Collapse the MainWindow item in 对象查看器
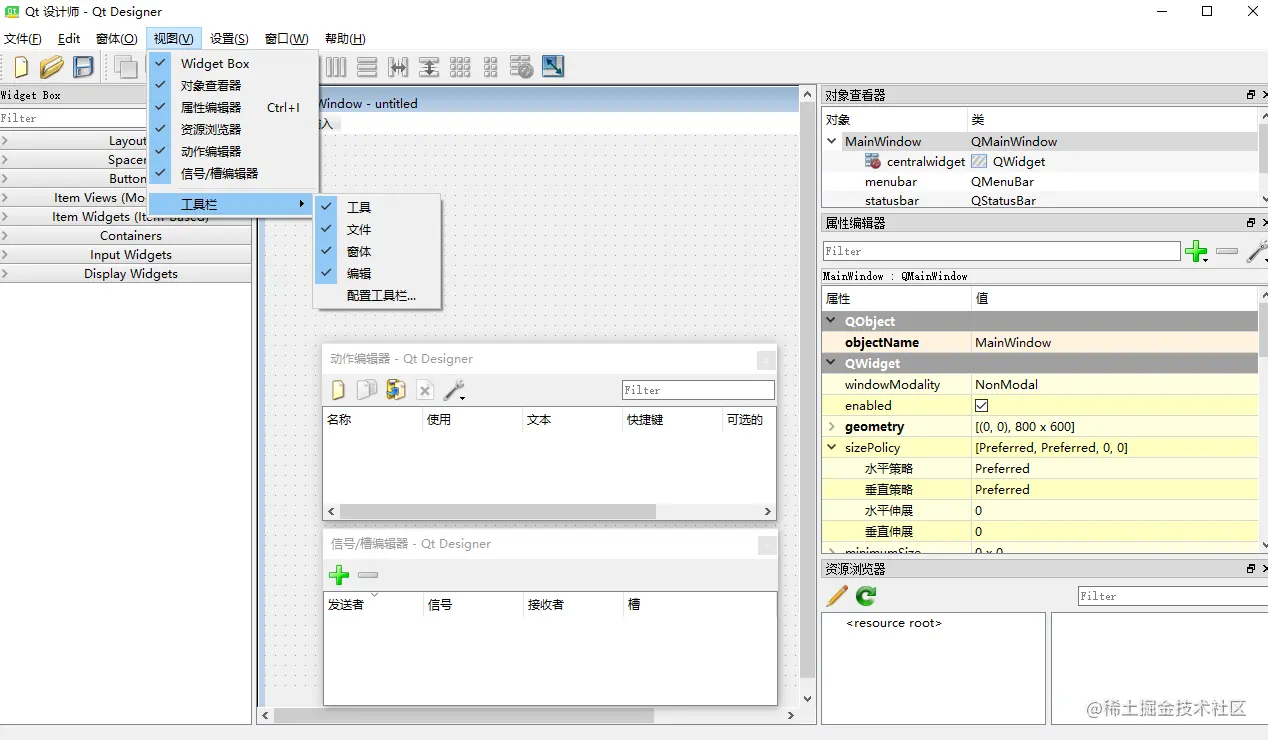 pyautogui.click(x=831, y=140)
